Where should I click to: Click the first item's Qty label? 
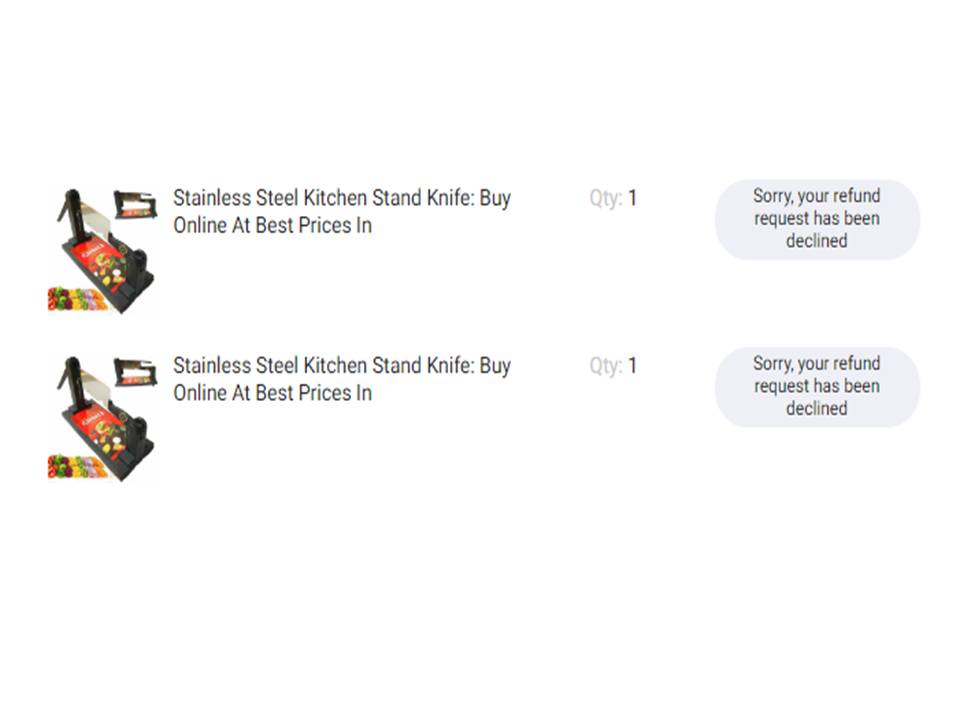606,198
